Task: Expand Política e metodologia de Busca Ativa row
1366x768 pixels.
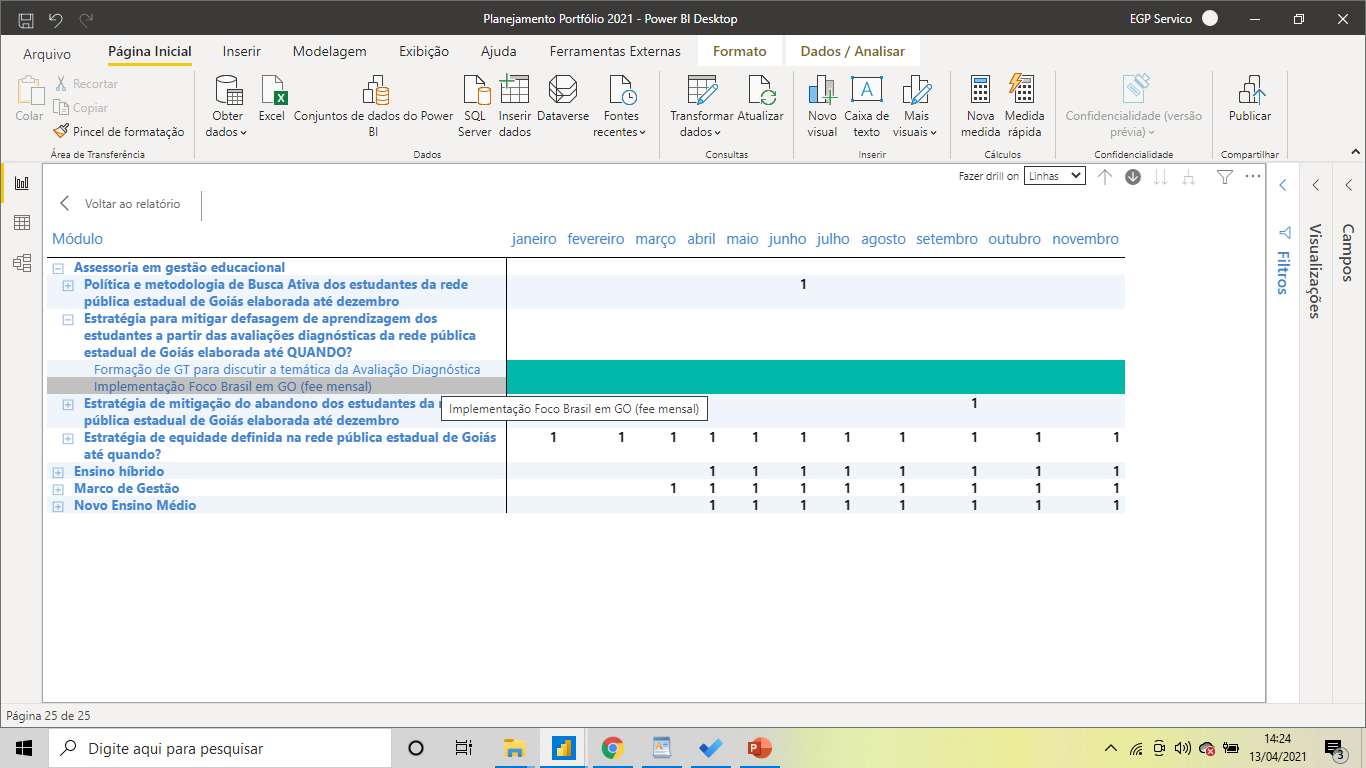Action: pos(68,285)
